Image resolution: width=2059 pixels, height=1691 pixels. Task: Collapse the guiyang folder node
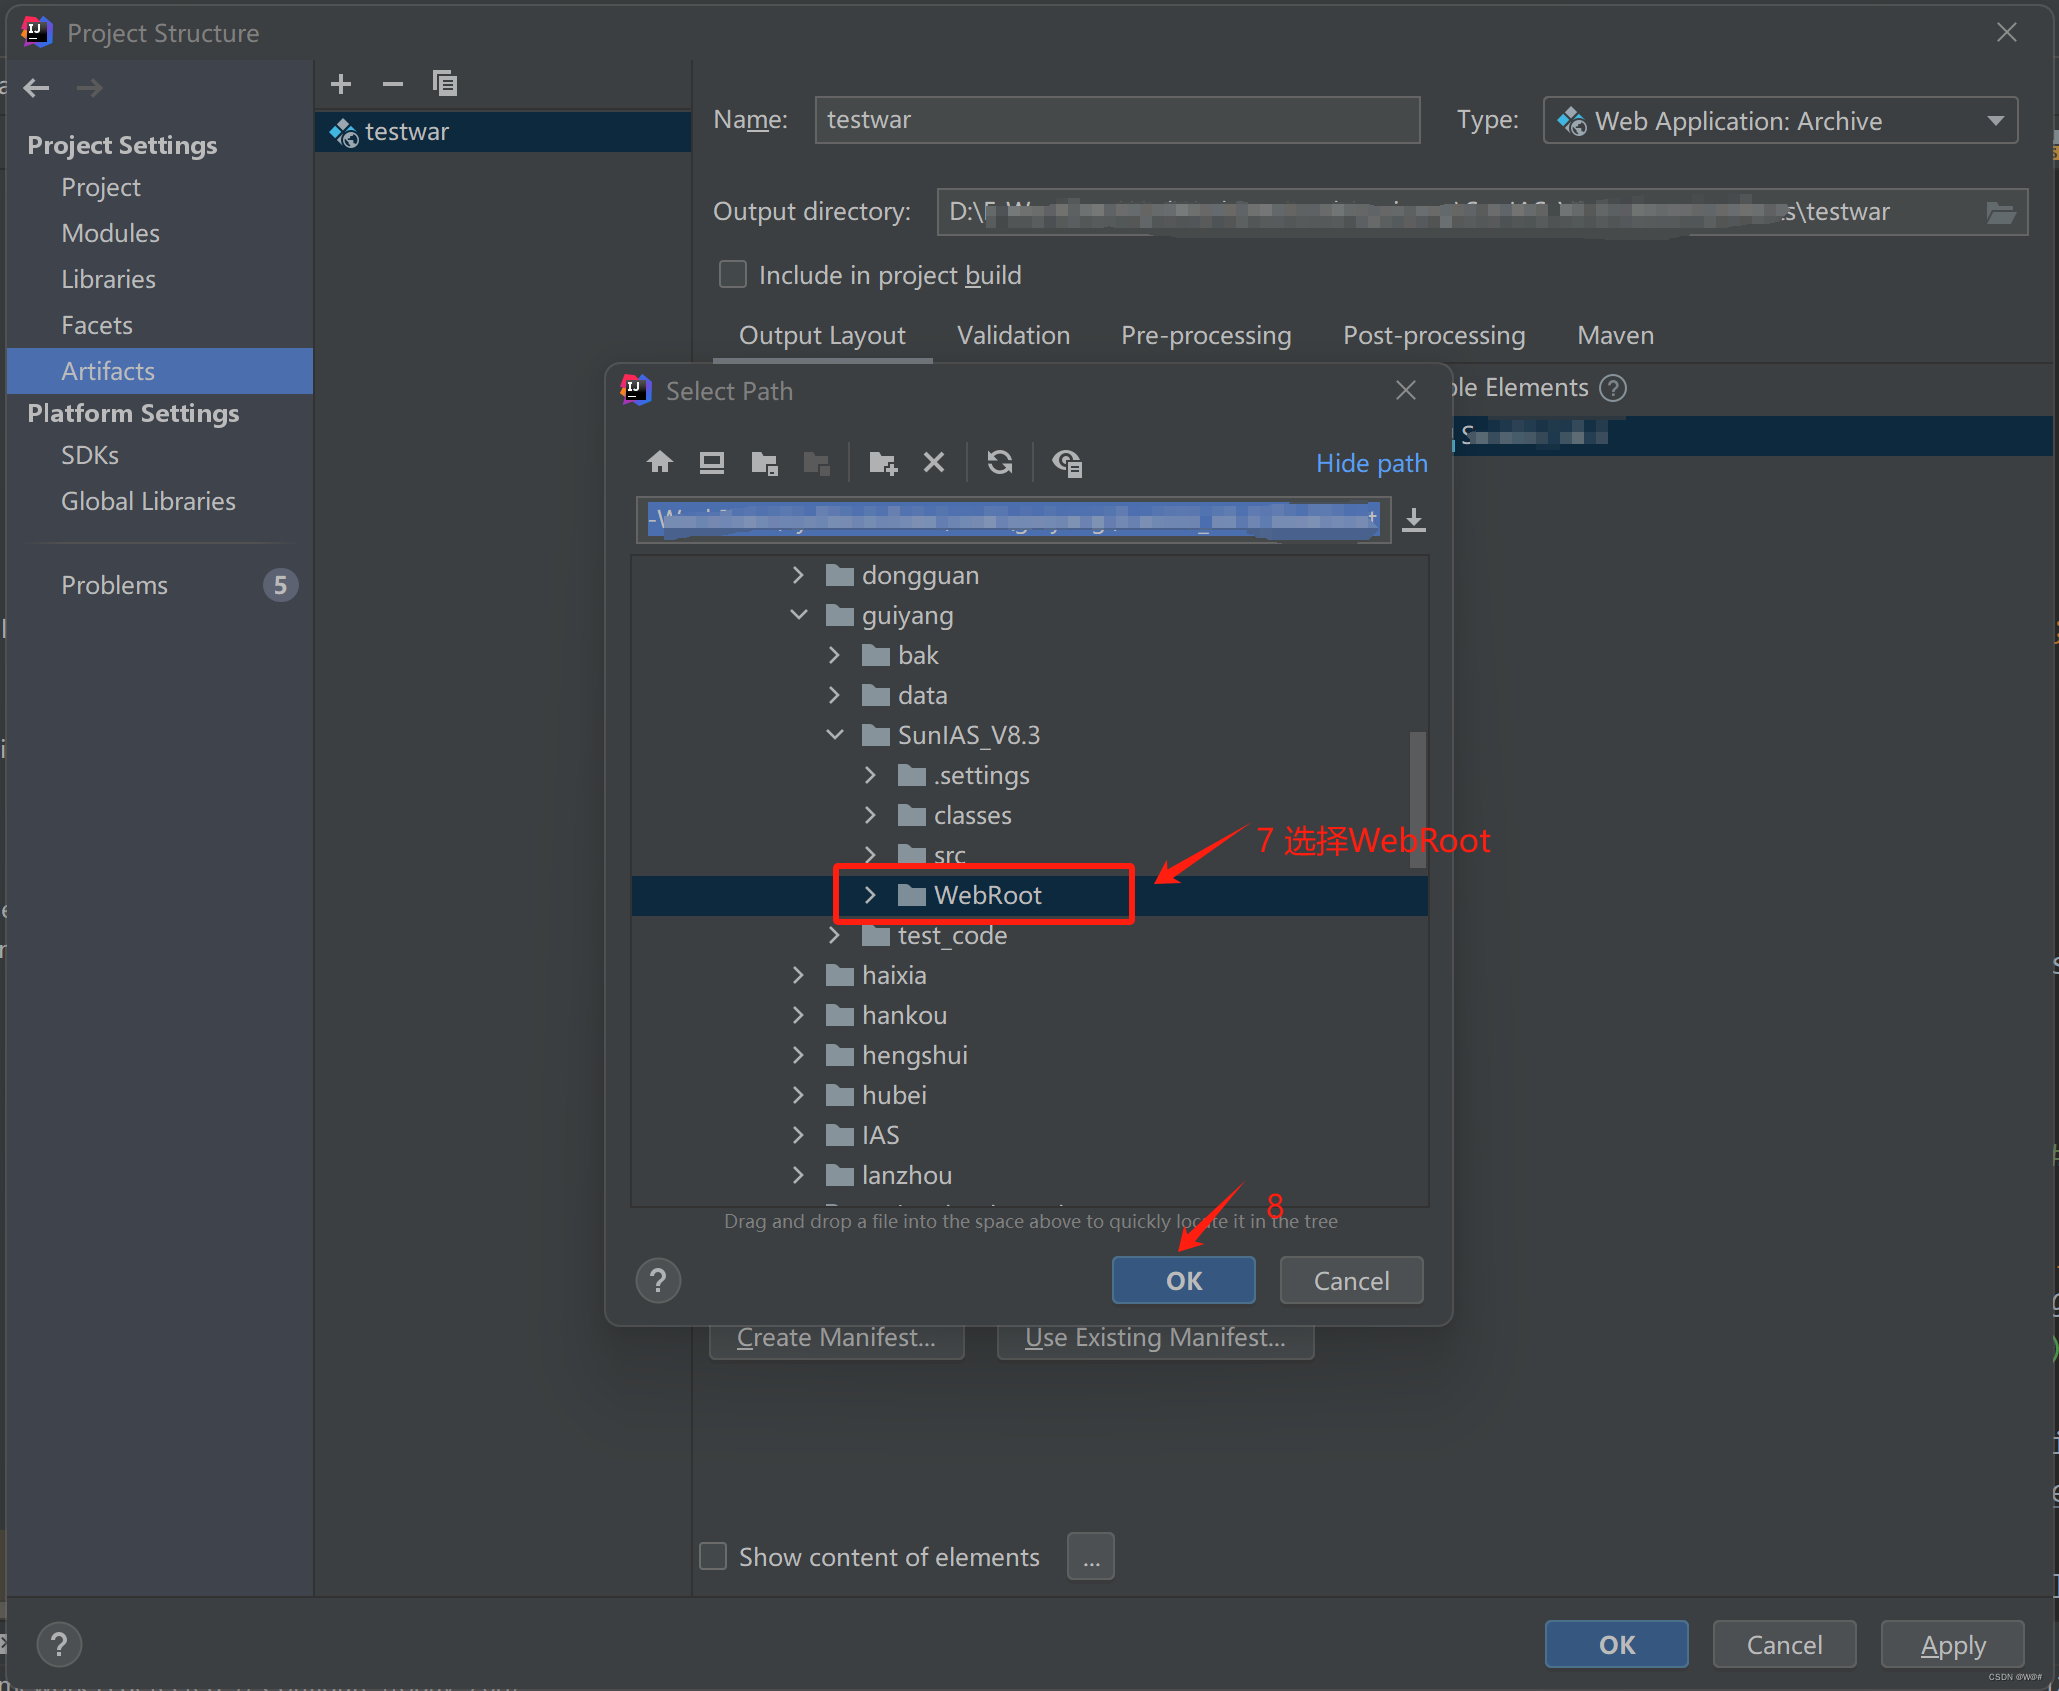pos(798,614)
